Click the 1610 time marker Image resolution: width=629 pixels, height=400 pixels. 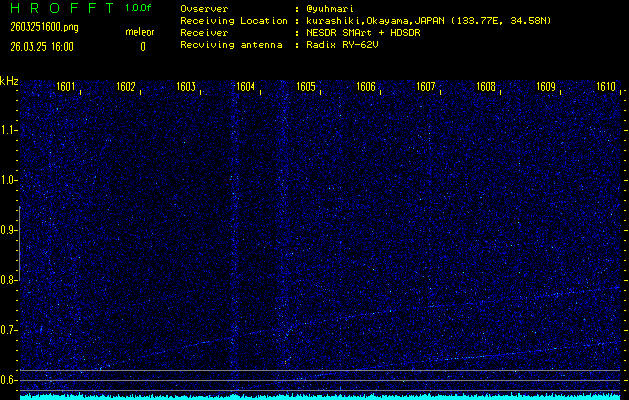pos(606,88)
